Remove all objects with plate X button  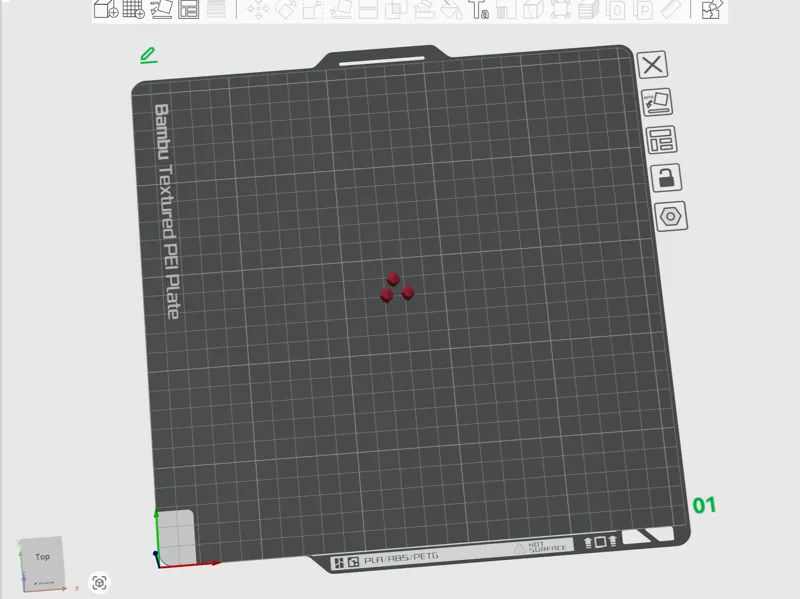click(x=652, y=65)
